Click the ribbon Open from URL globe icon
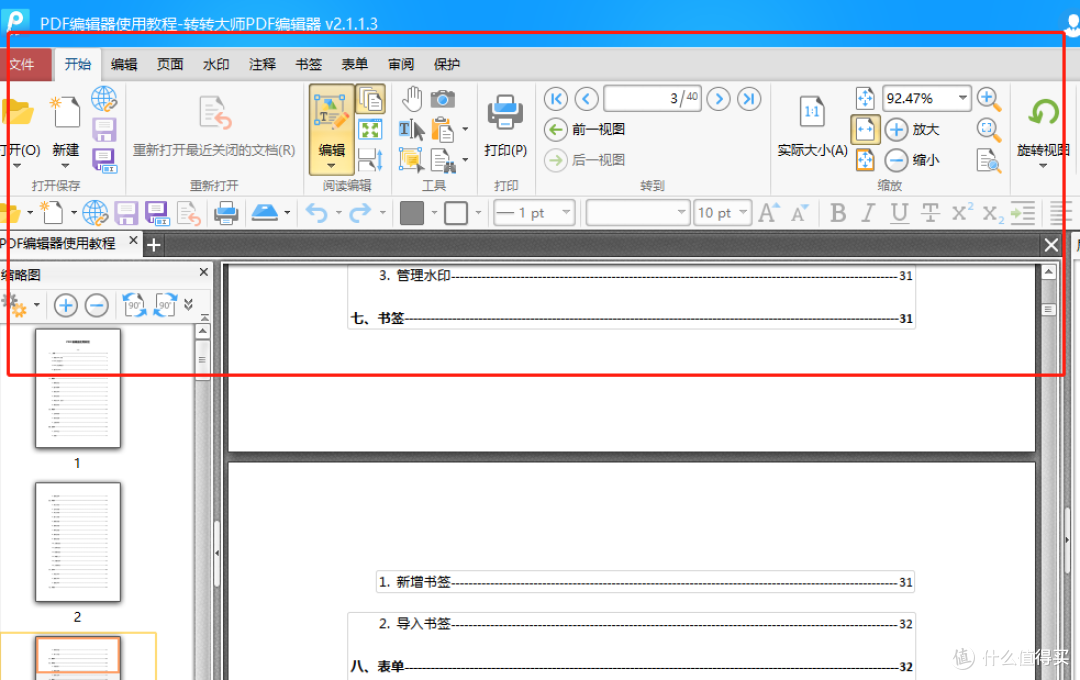Screen dimensions: 1080x680 pyautogui.click(x=104, y=99)
